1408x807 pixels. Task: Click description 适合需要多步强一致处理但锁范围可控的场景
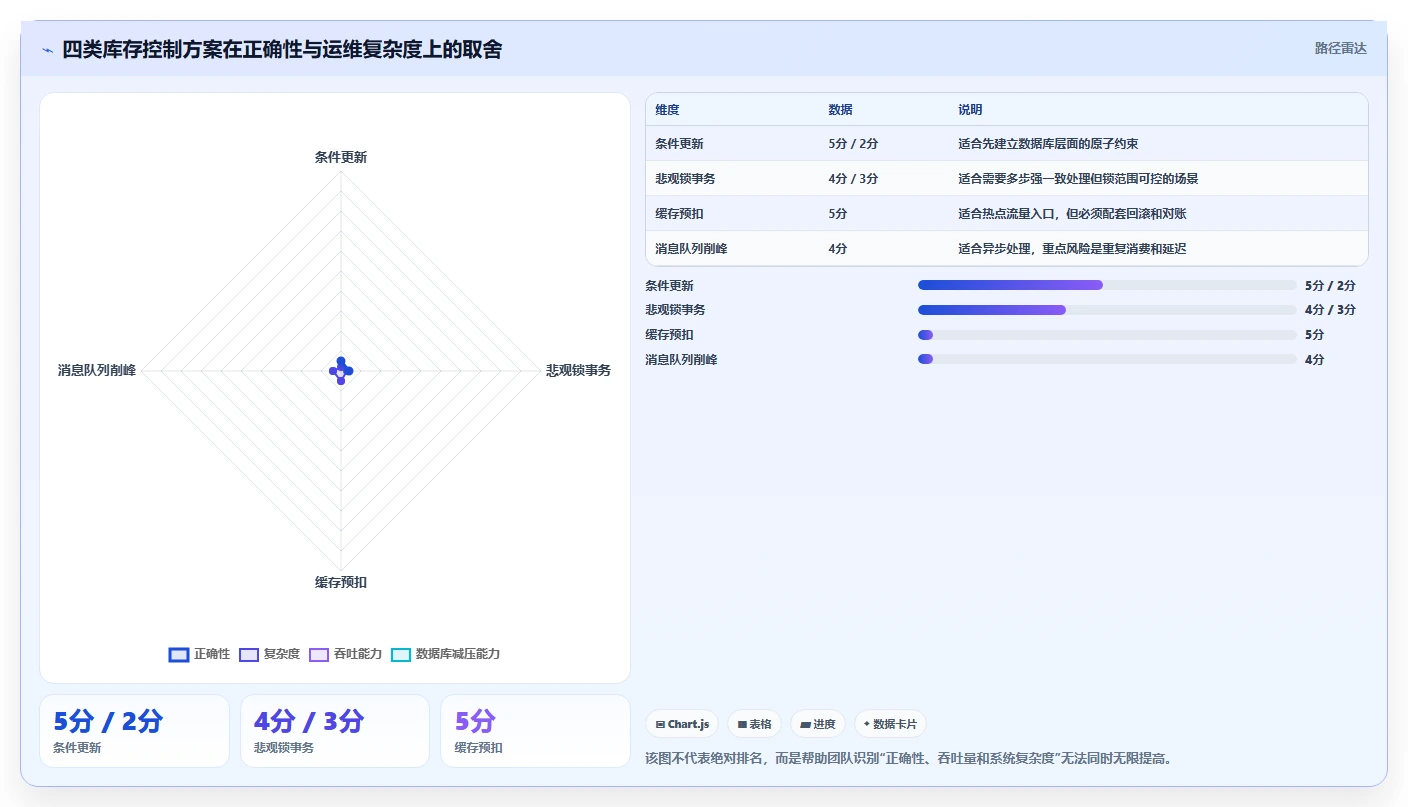[x=1078, y=179]
